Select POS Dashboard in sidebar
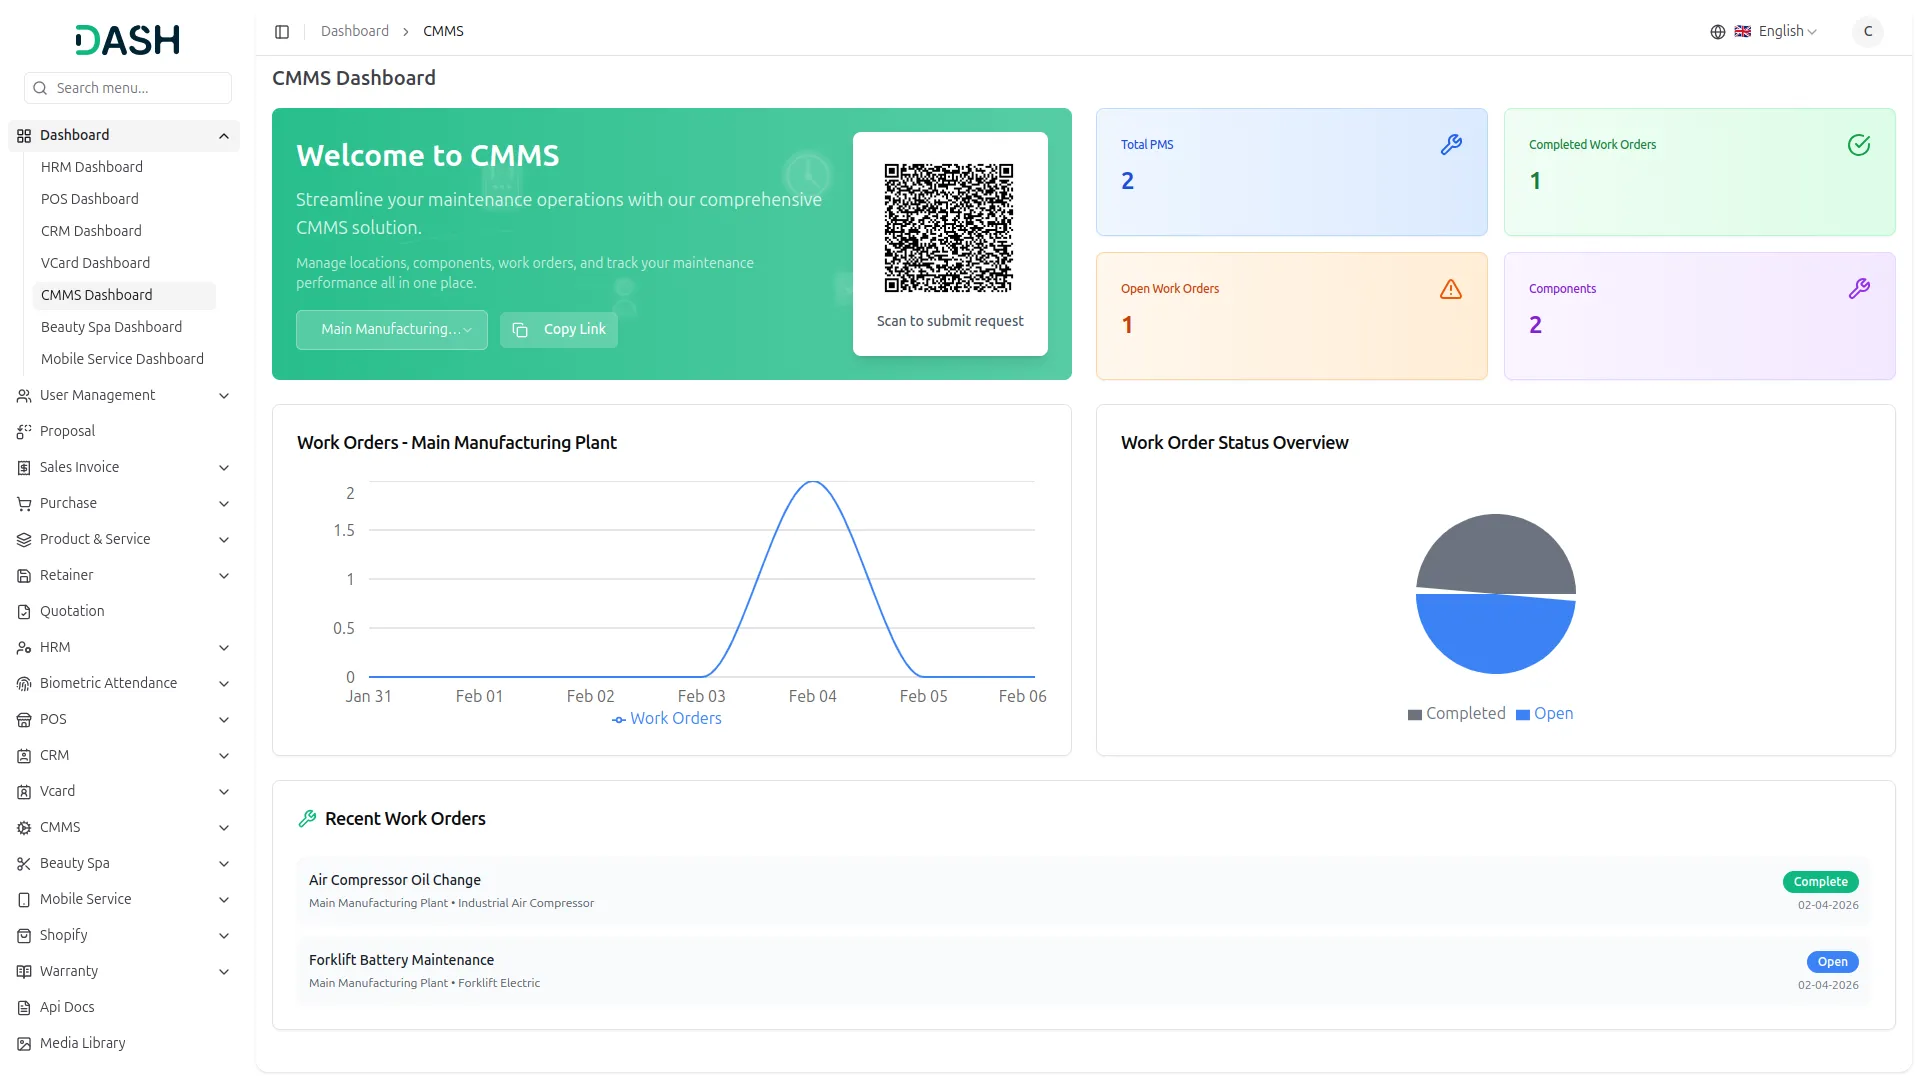1920x1080 pixels. (90, 199)
